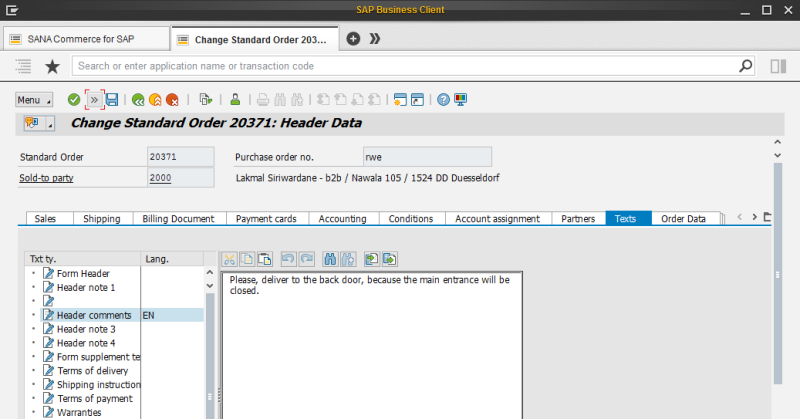
Task: Click the Purchase order no. field
Action: [427, 157]
